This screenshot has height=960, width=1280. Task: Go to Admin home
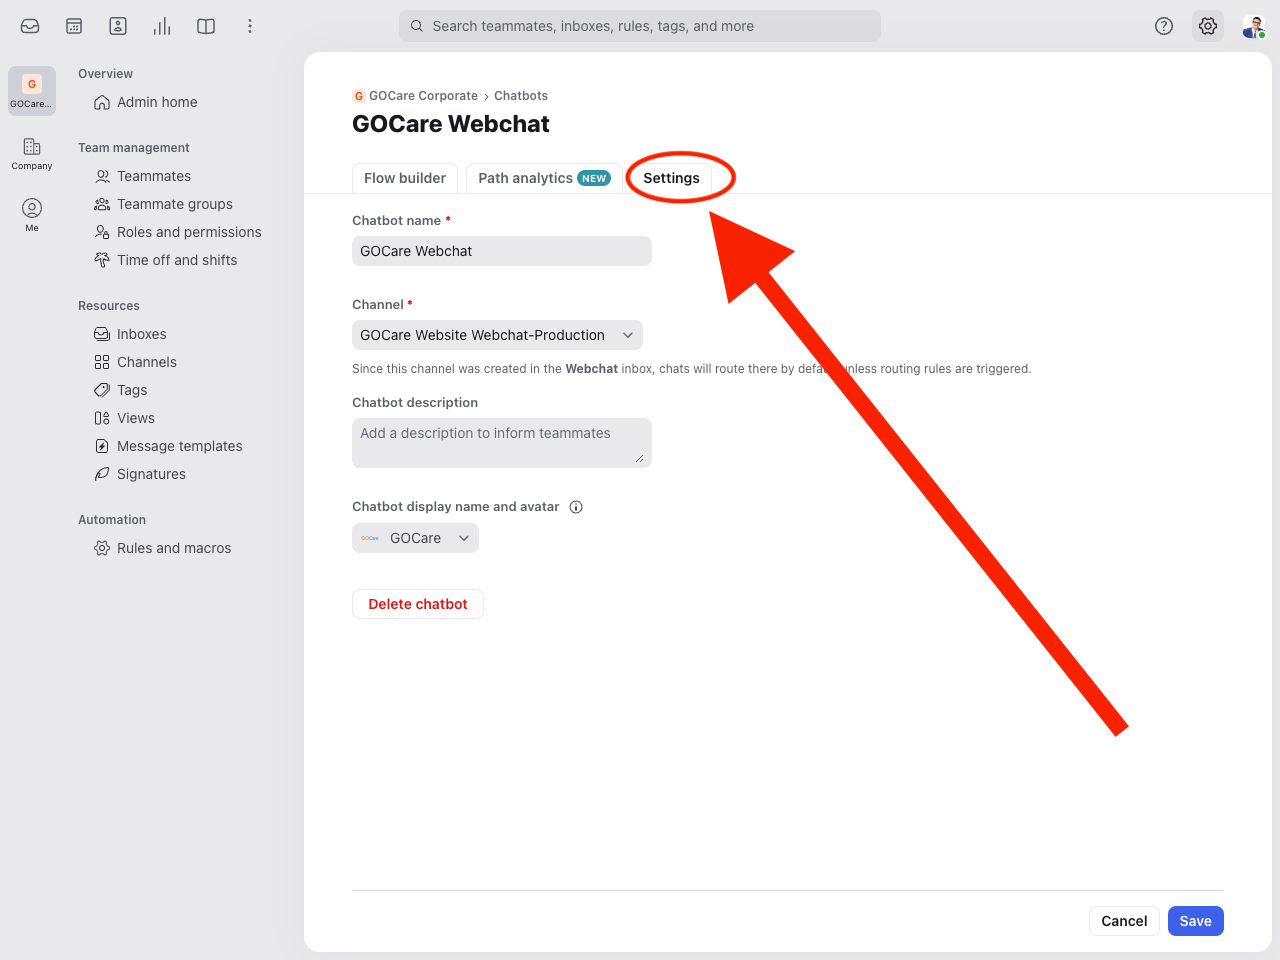coord(157,102)
